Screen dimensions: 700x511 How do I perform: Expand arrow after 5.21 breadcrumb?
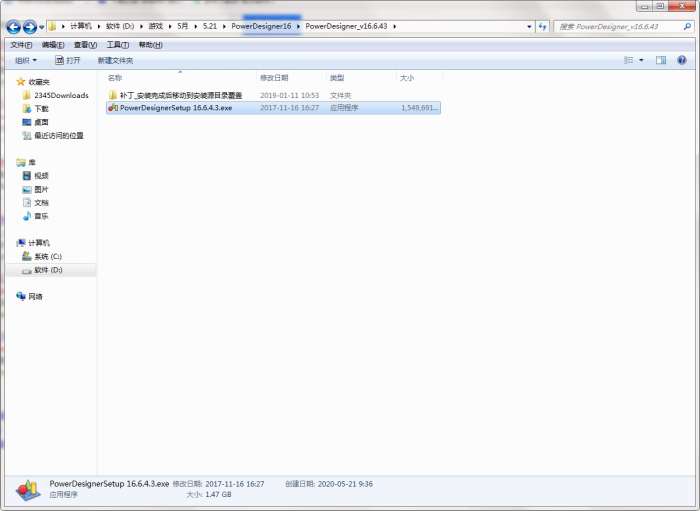point(224,26)
